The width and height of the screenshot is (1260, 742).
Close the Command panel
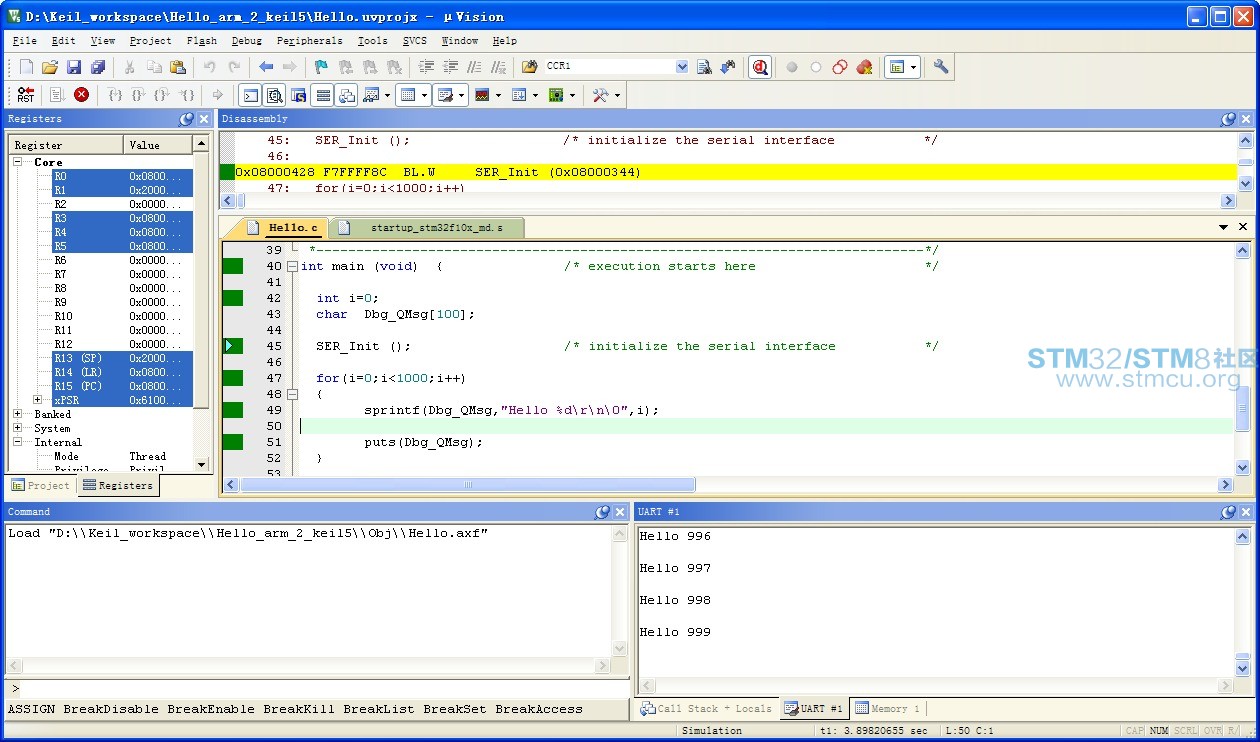[x=620, y=512]
